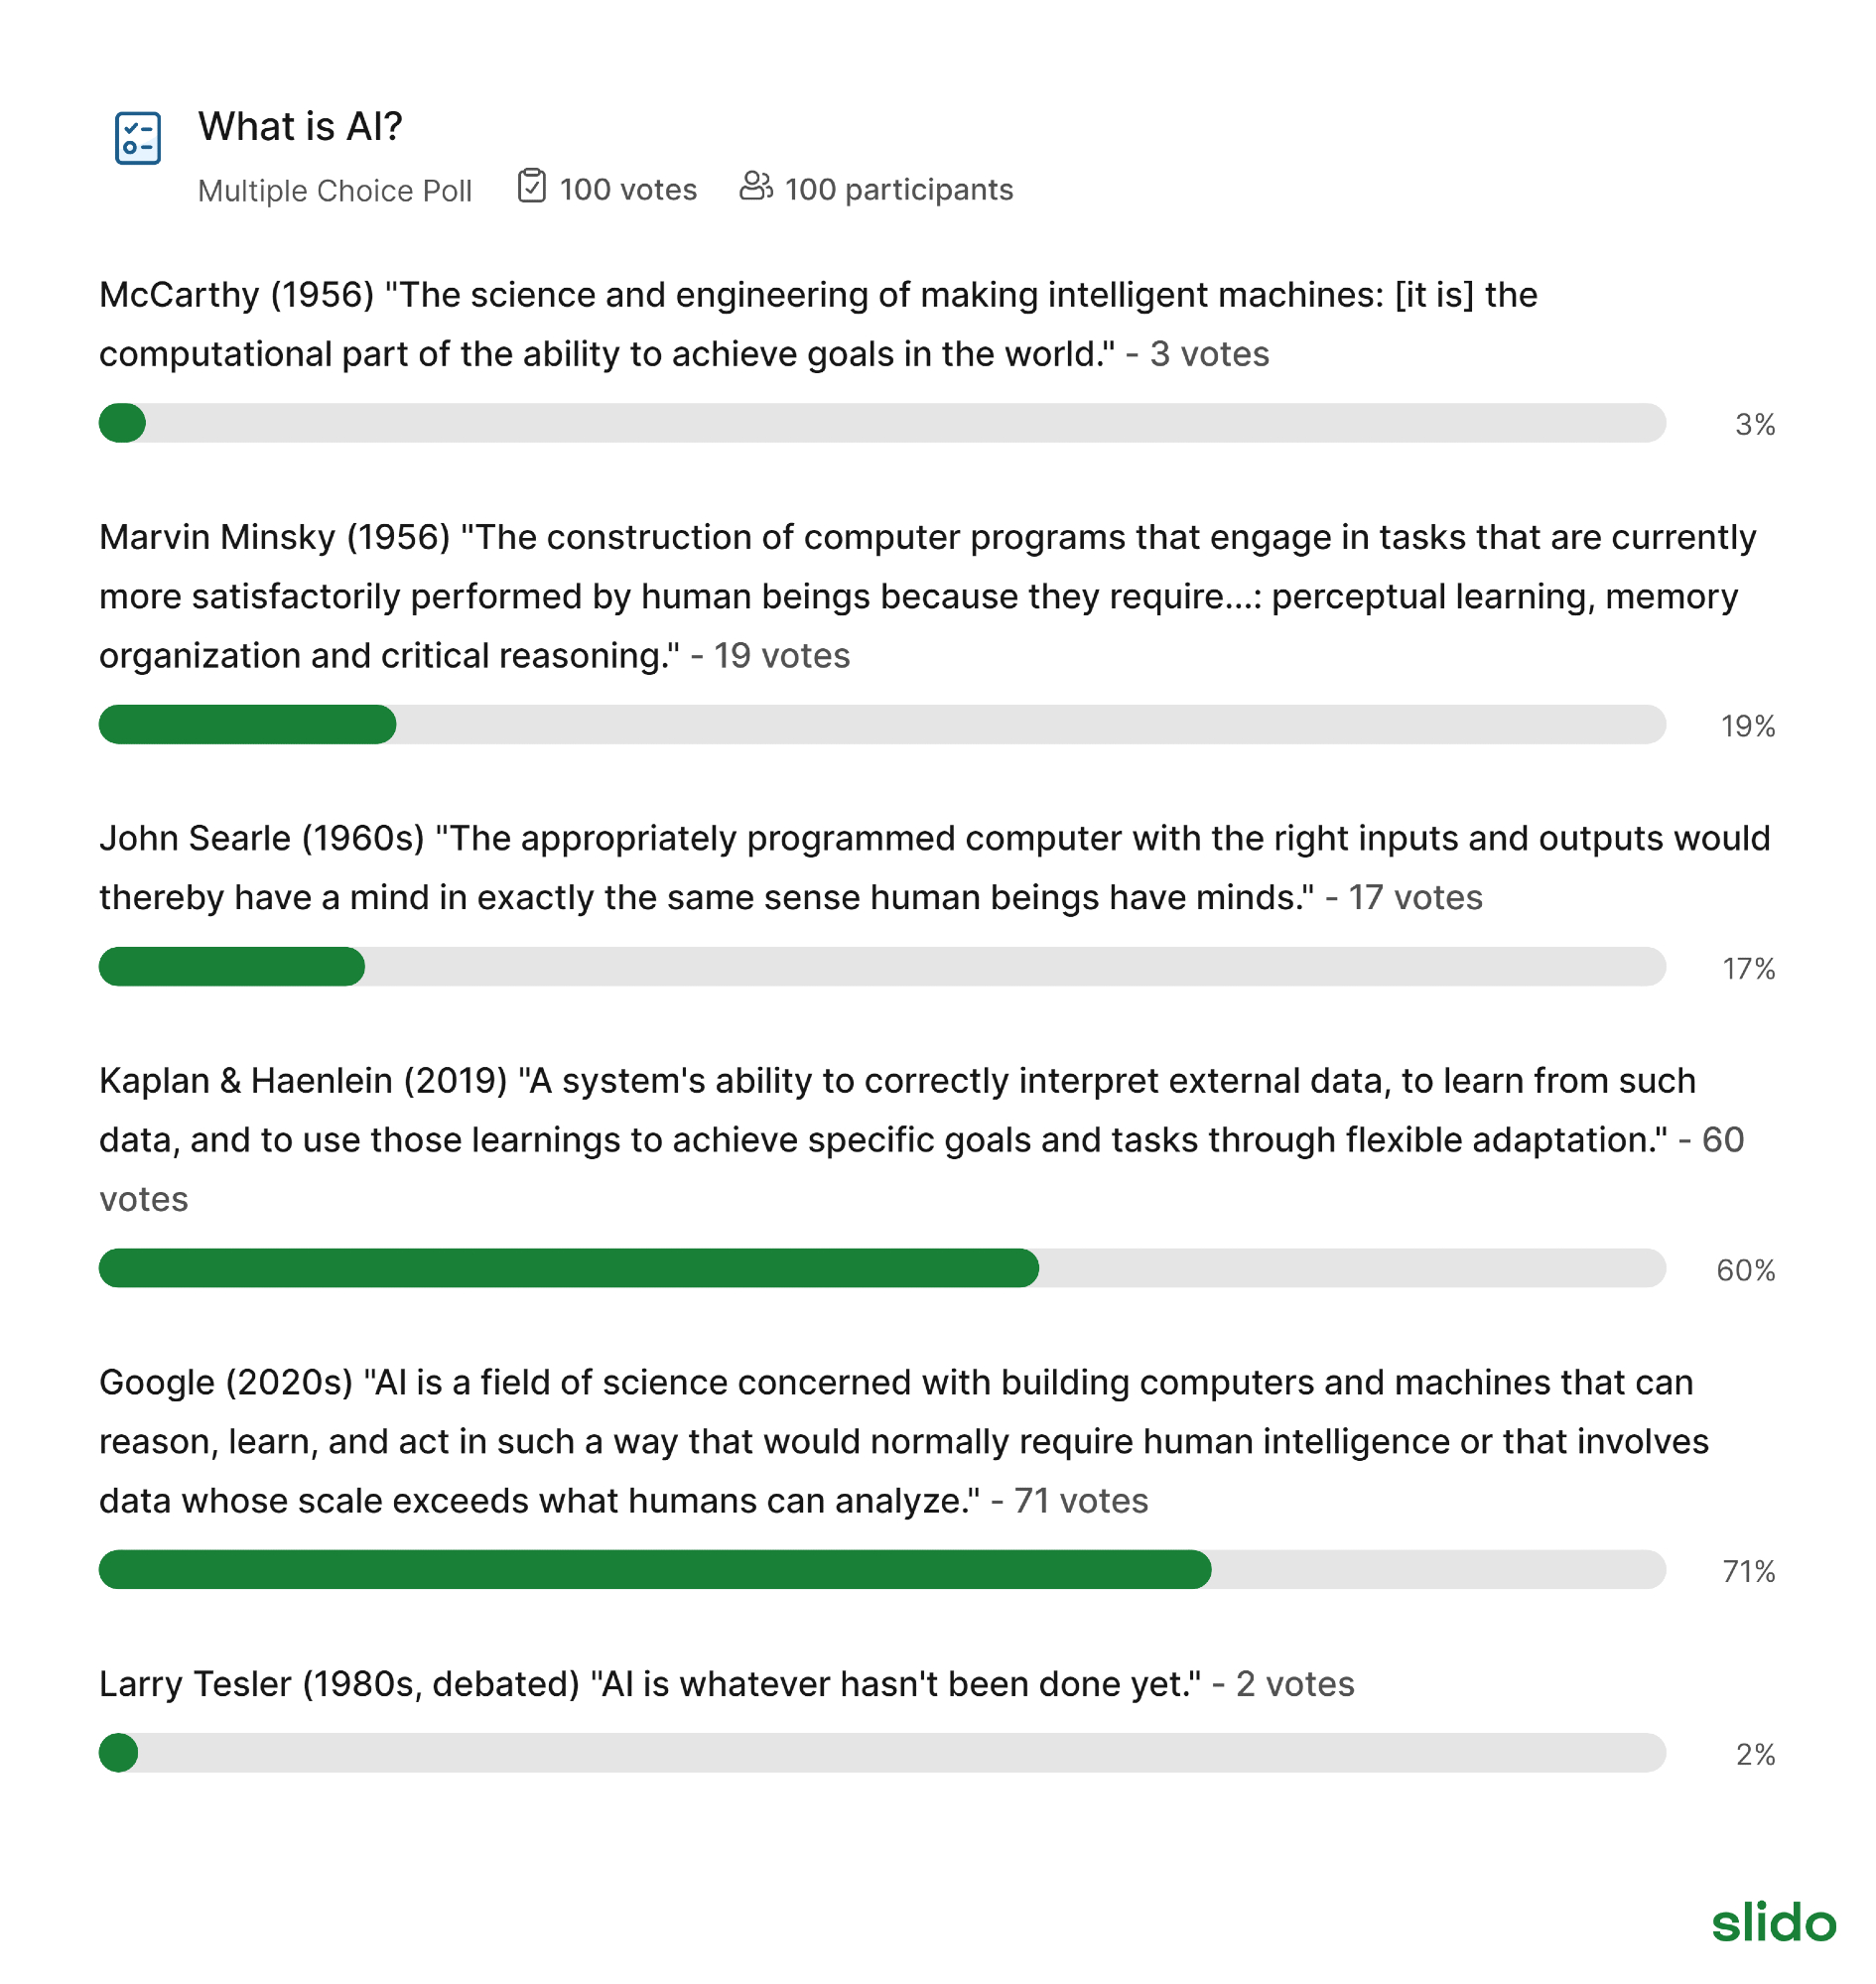Select the Marvin Minsky (1956) answer text
1876x1984 pixels.
click(x=927, y=597)
